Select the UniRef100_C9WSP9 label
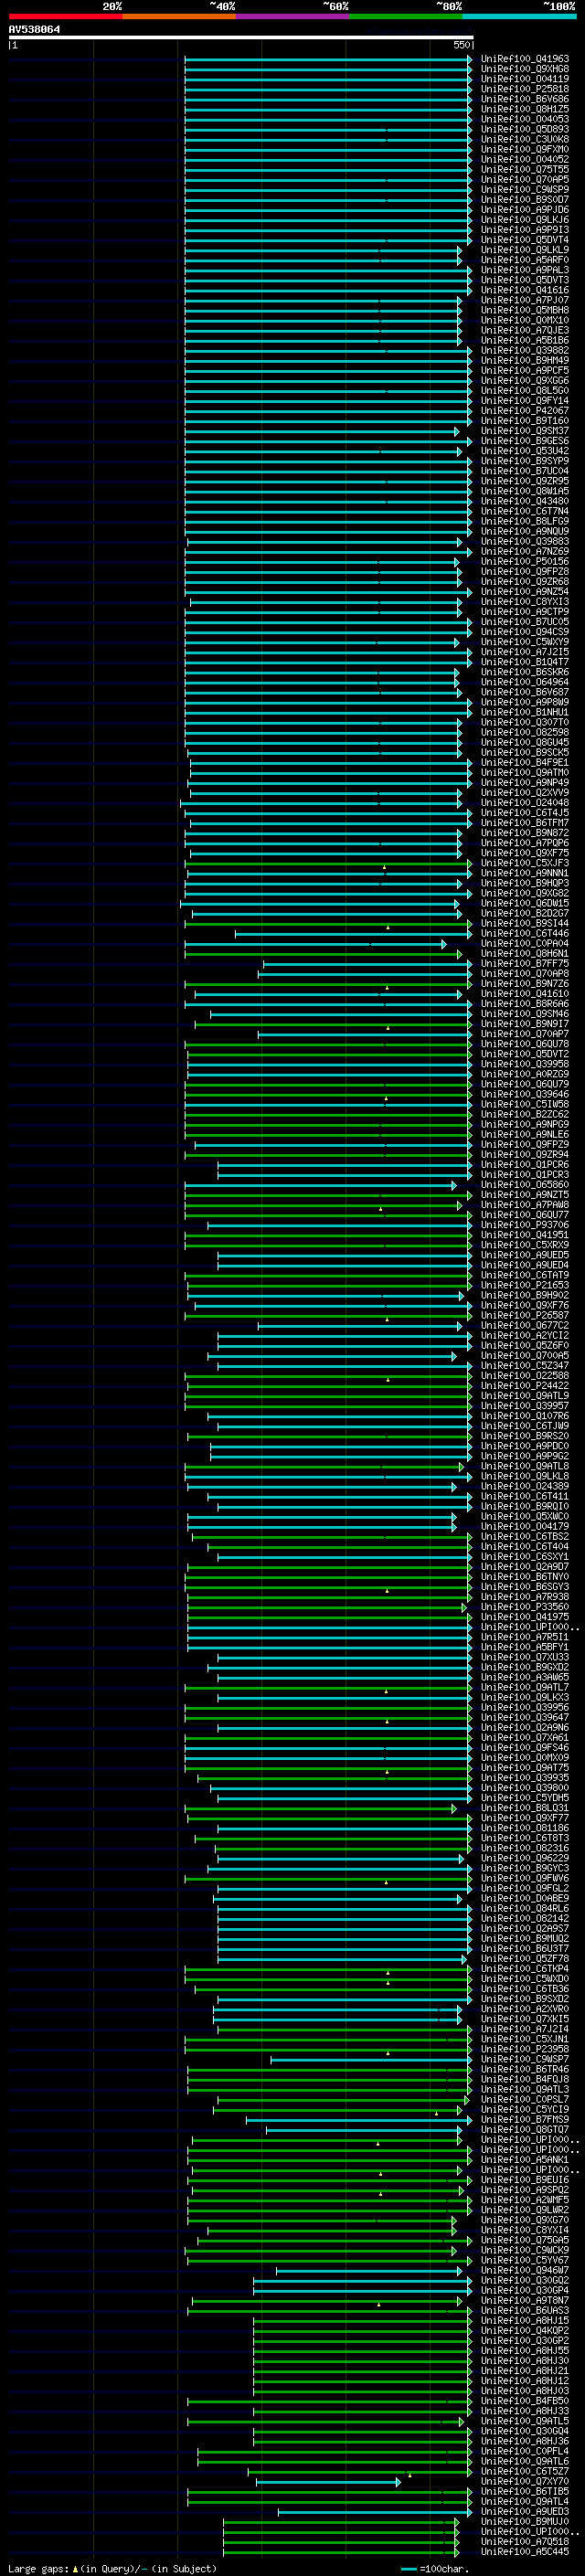Viewport: 585px width, 2576px height. (x=525, y=190)
